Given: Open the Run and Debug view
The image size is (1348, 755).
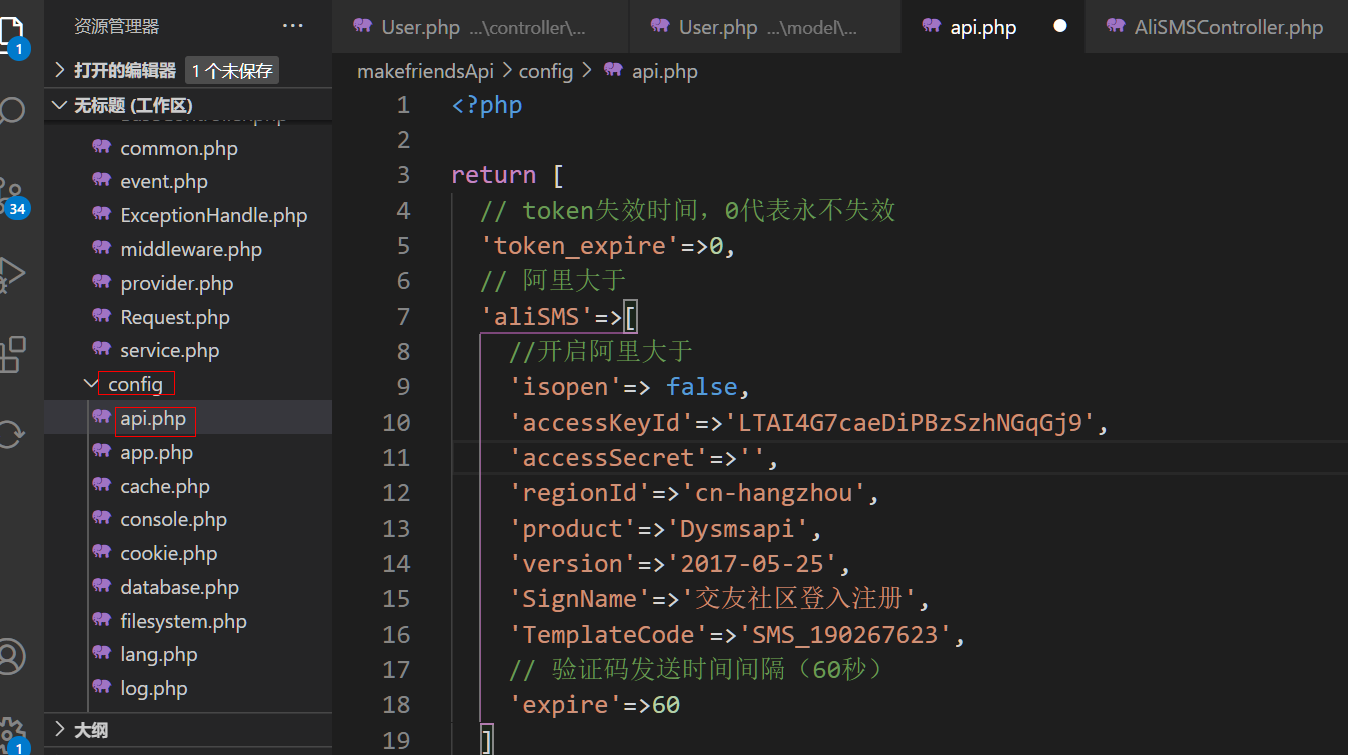Looking at the screenshot, I should pos(11,273).
